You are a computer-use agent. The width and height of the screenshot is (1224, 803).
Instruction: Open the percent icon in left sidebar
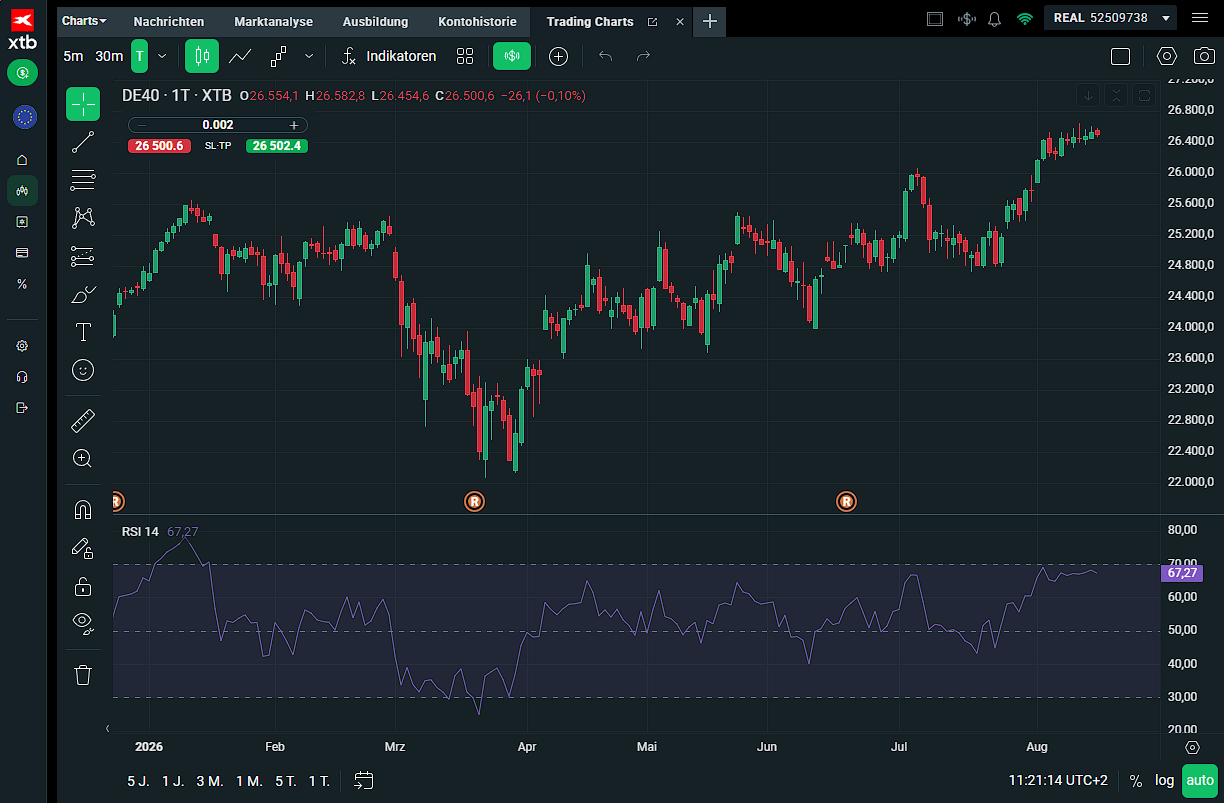[x=22, y=284]
